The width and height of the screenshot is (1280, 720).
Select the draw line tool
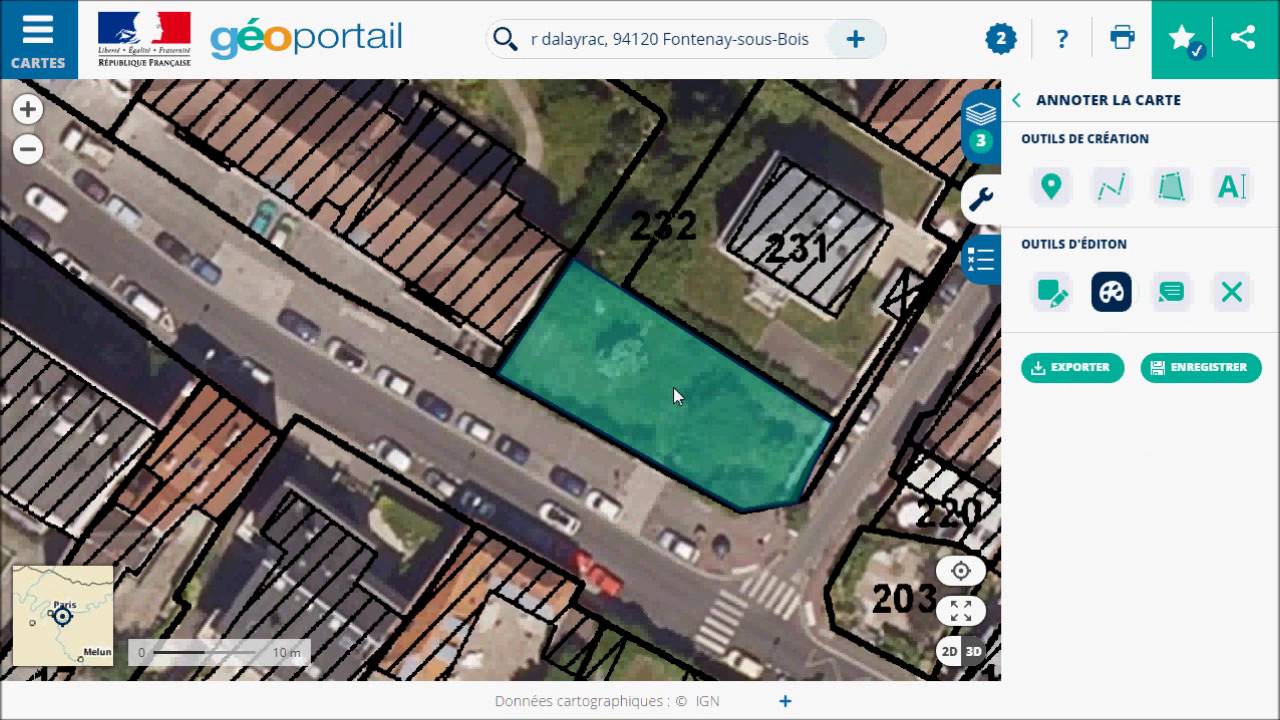[x=1111, y=186]
